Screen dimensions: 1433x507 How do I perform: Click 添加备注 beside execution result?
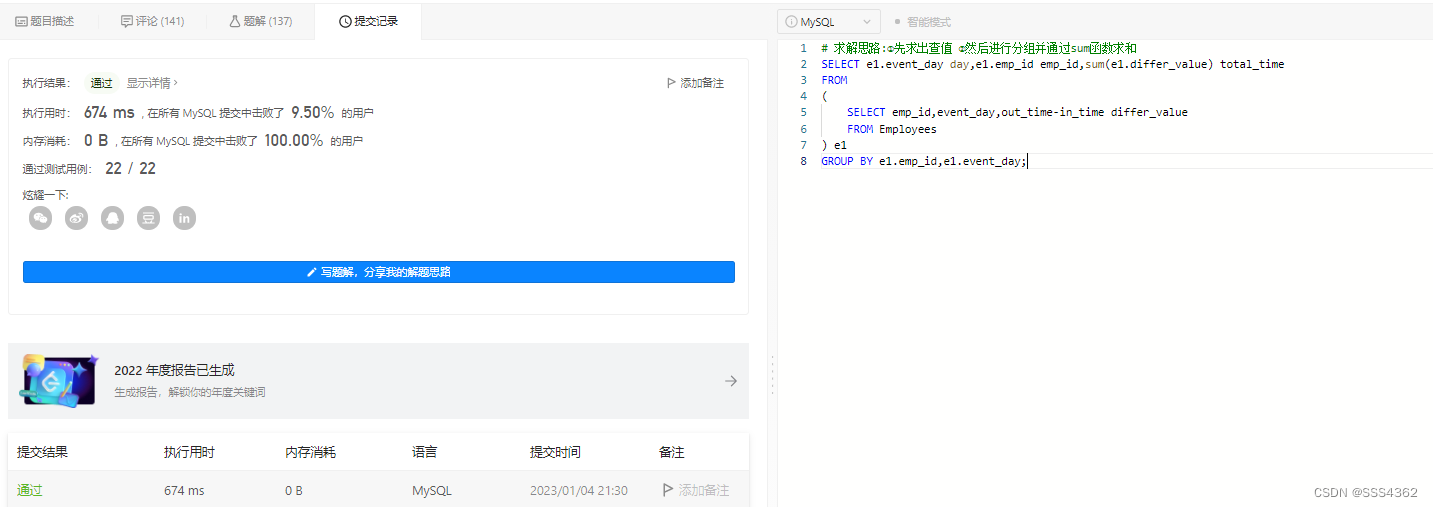695,83
